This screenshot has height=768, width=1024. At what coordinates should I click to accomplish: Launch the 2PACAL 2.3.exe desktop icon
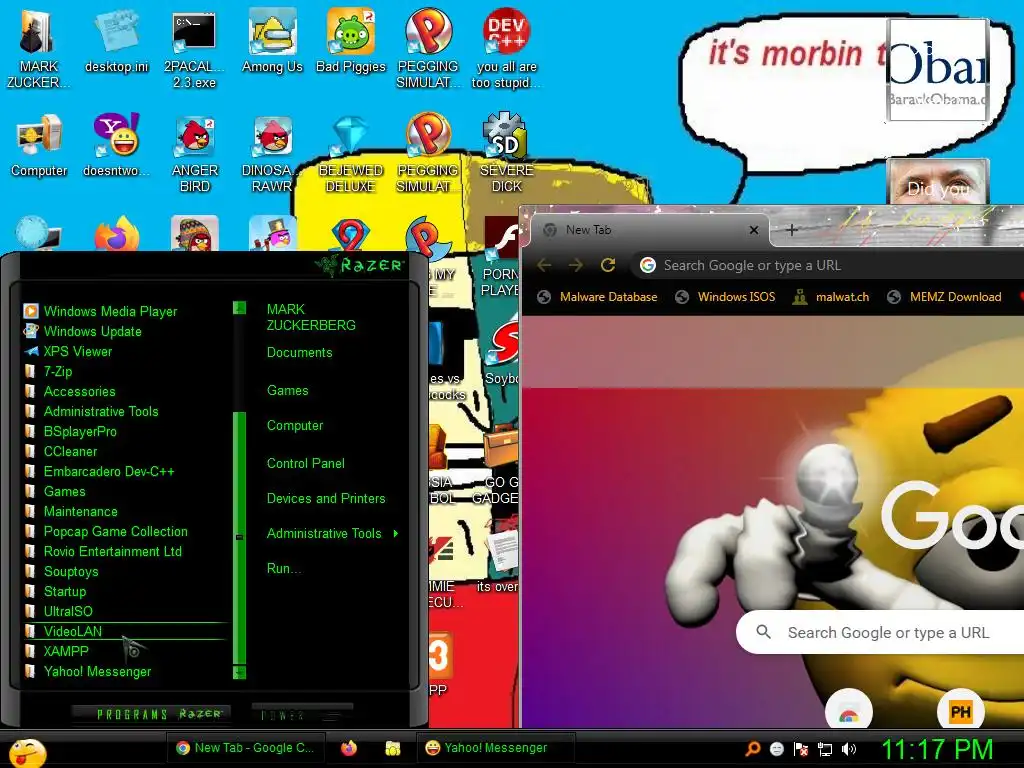[194, 49]
